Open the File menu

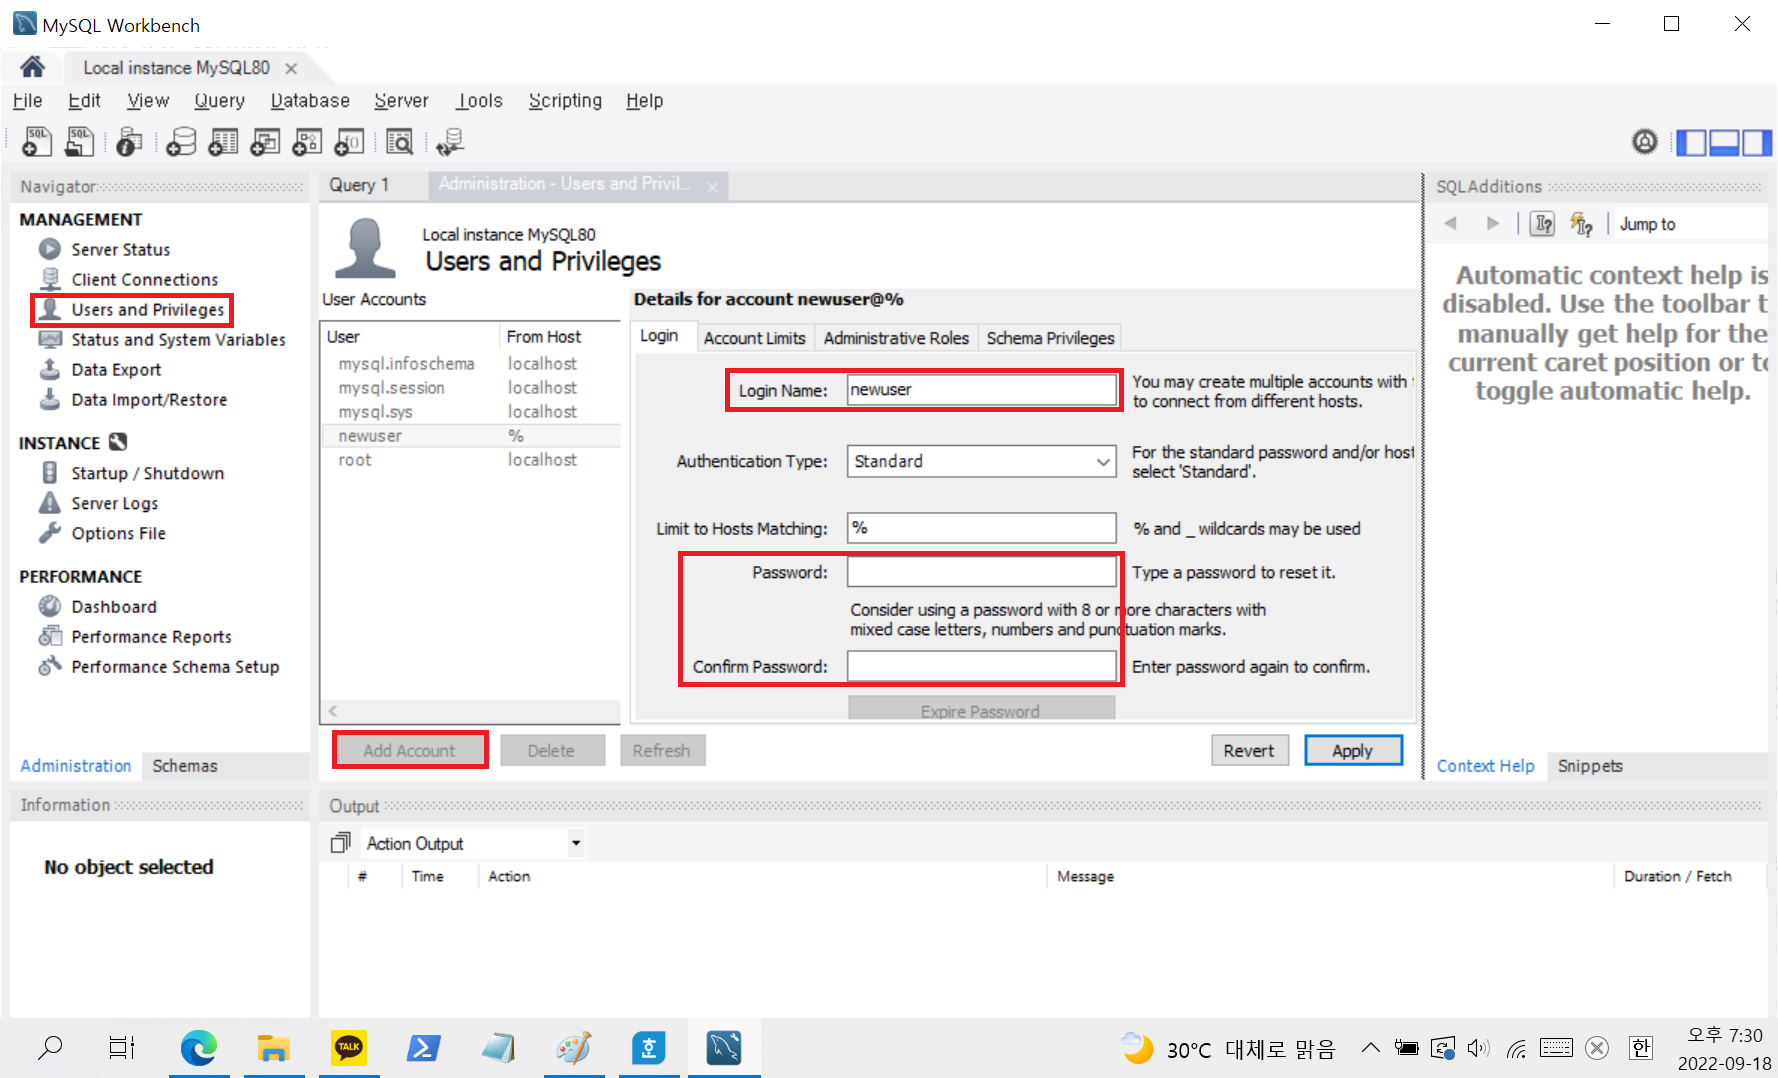(x=27, y=101)
